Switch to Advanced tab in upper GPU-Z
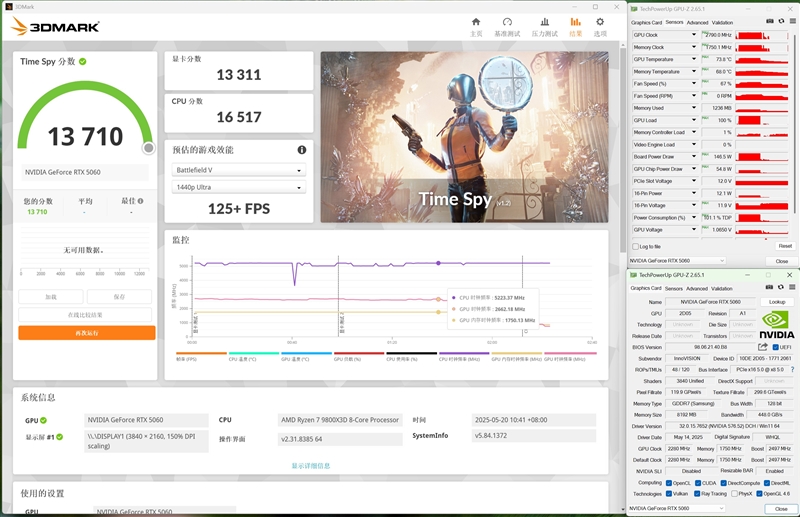This screenshot has height=517, width=800. [x=697, y=22]
